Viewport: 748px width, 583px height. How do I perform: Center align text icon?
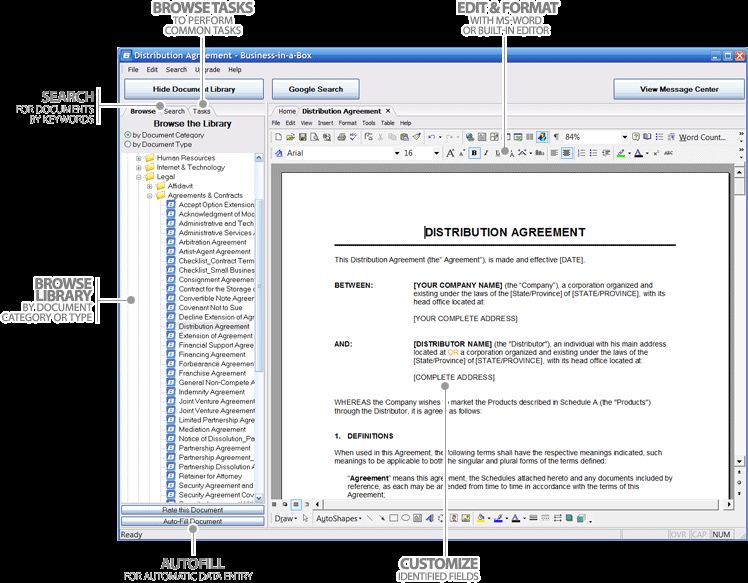pos(567,153)
